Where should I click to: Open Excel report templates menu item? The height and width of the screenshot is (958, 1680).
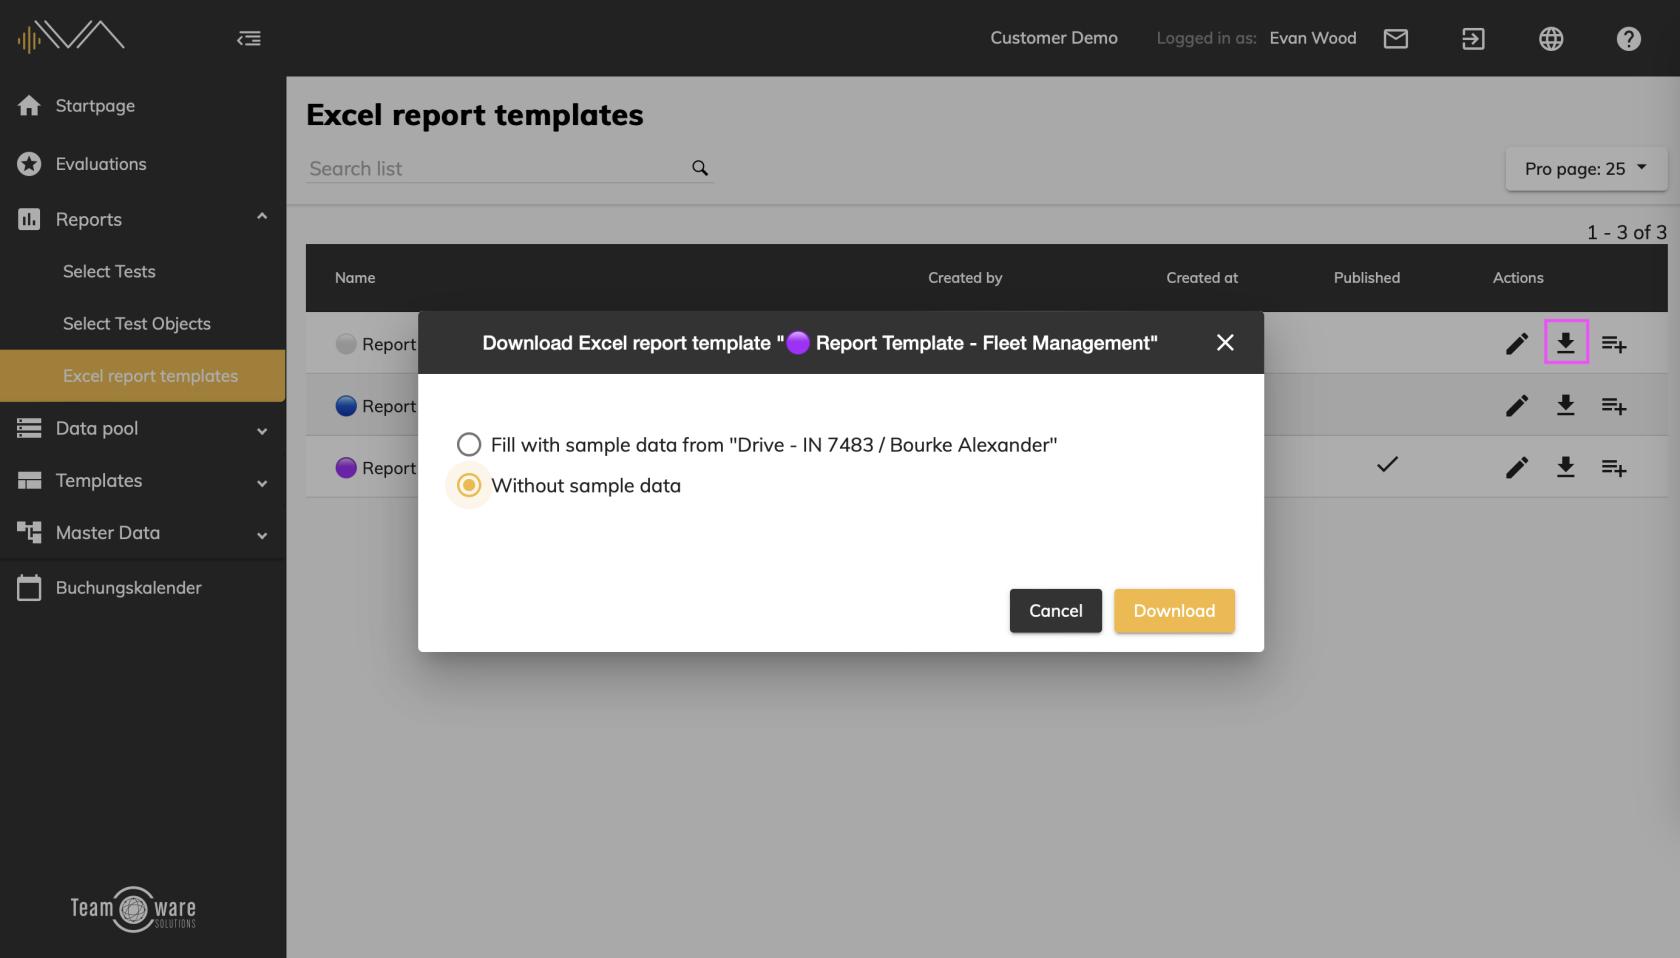pos(143,375)
